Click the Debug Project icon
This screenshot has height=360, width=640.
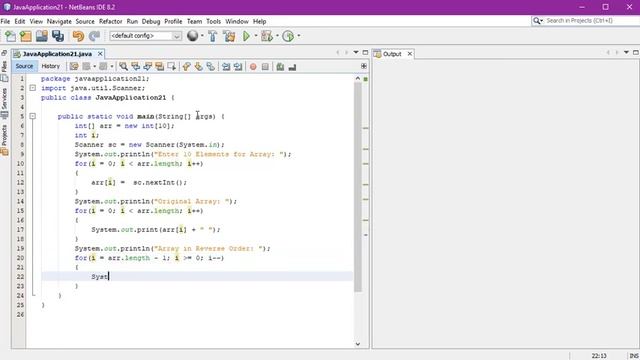[x=267, y=36]
